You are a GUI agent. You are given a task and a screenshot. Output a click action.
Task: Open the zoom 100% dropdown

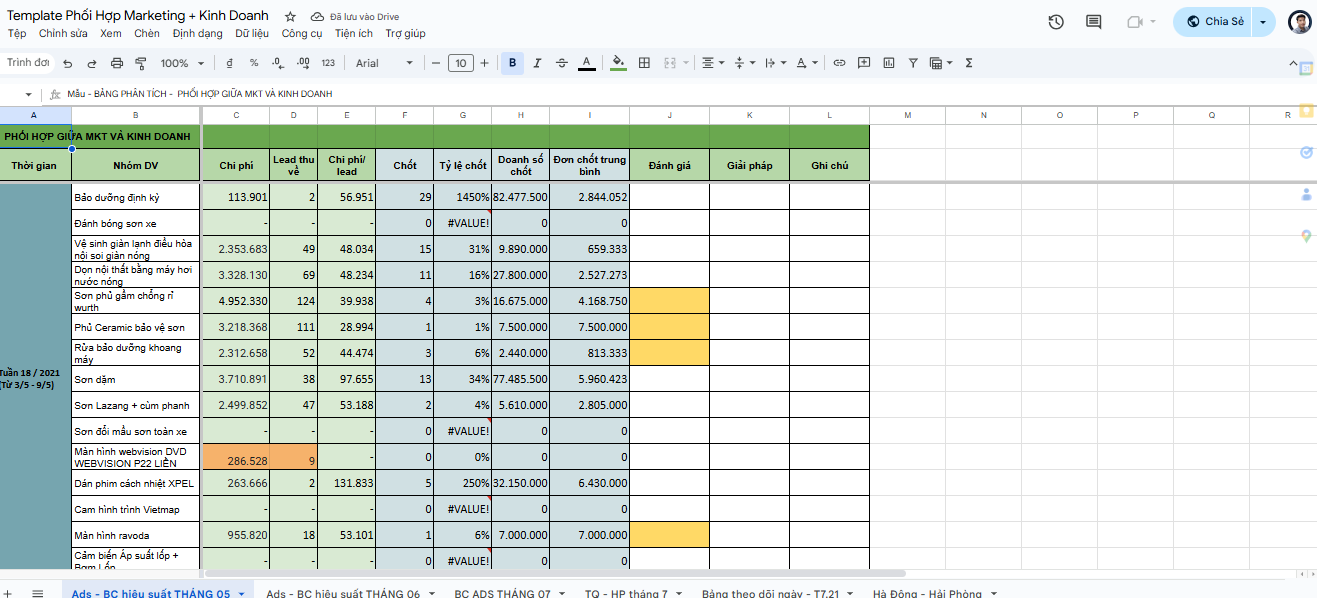(181, 63)
